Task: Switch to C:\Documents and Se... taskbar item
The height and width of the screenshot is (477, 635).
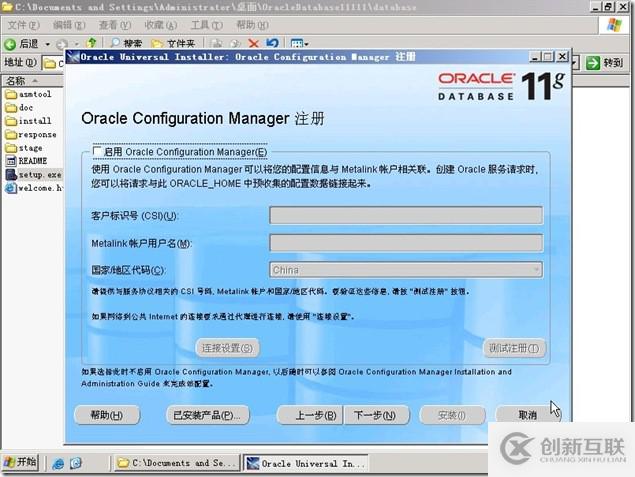Action: click(177, 463)
